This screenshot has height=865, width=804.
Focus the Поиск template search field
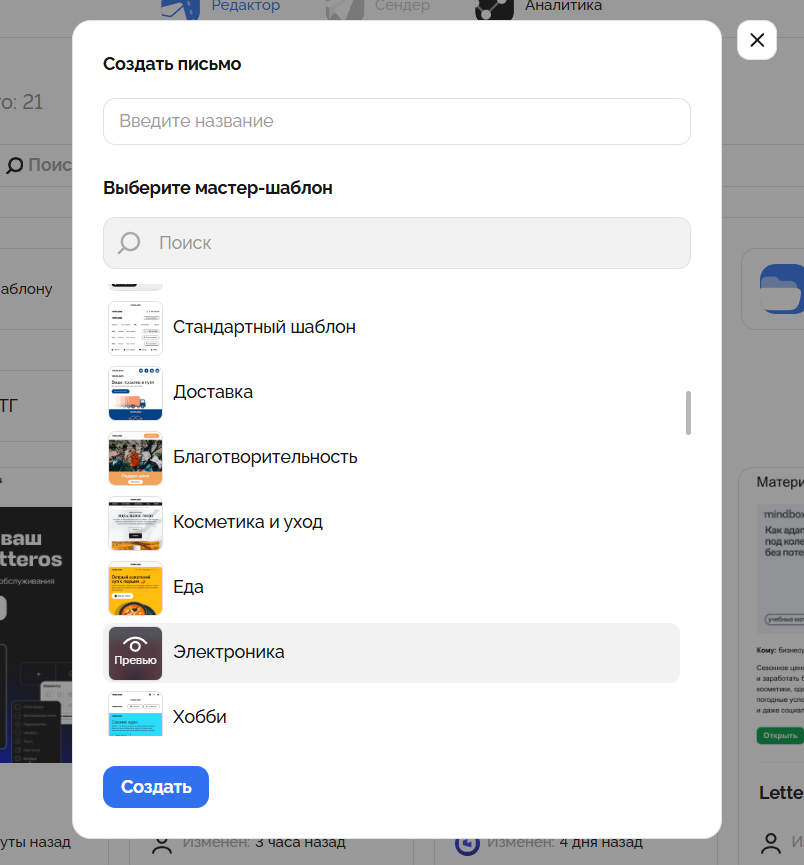click(420, 243)
